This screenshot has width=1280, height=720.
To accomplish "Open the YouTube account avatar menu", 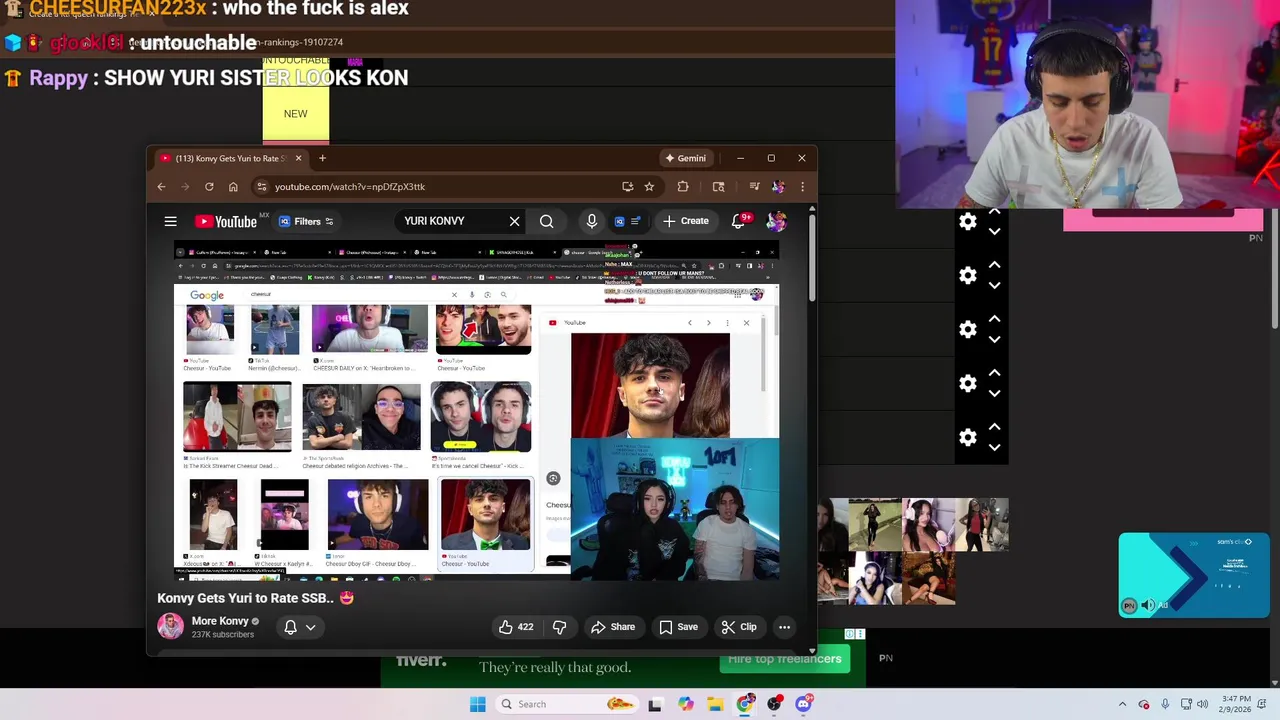I will [777, 221].
